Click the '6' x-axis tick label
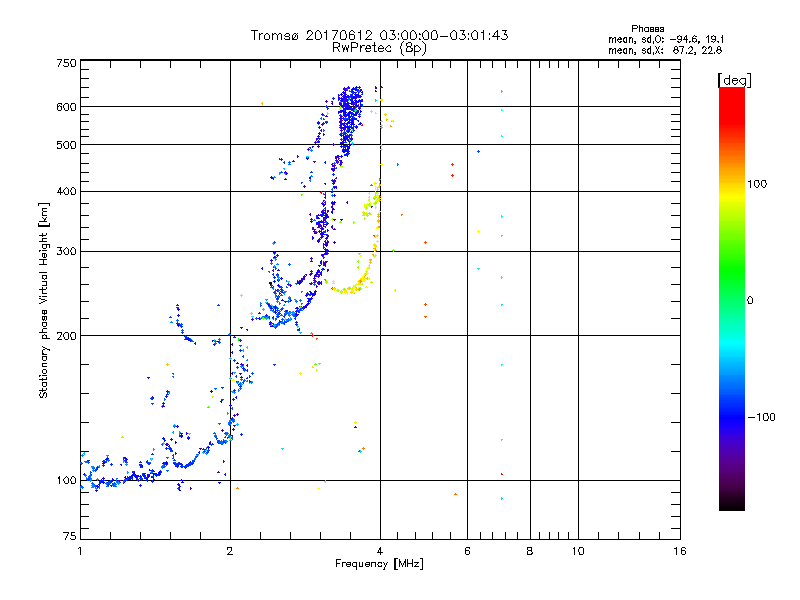This screenshot has width=800, height=600. click(x=467, y=551)
